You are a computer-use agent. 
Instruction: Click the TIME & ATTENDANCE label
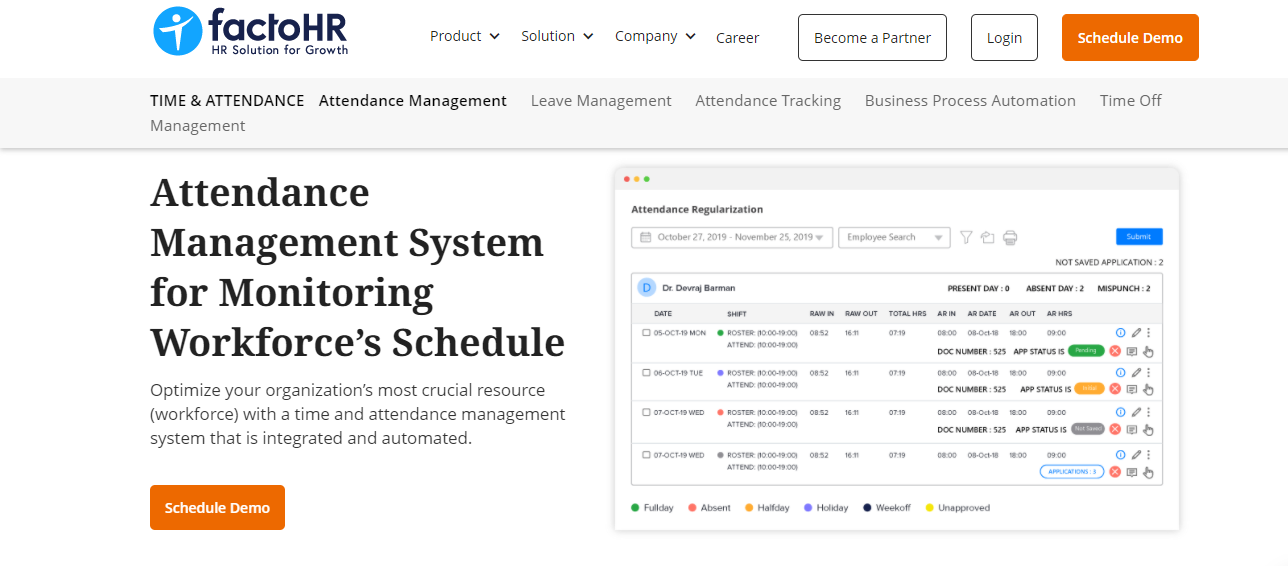pyautogui.click(x=227, y=101)
